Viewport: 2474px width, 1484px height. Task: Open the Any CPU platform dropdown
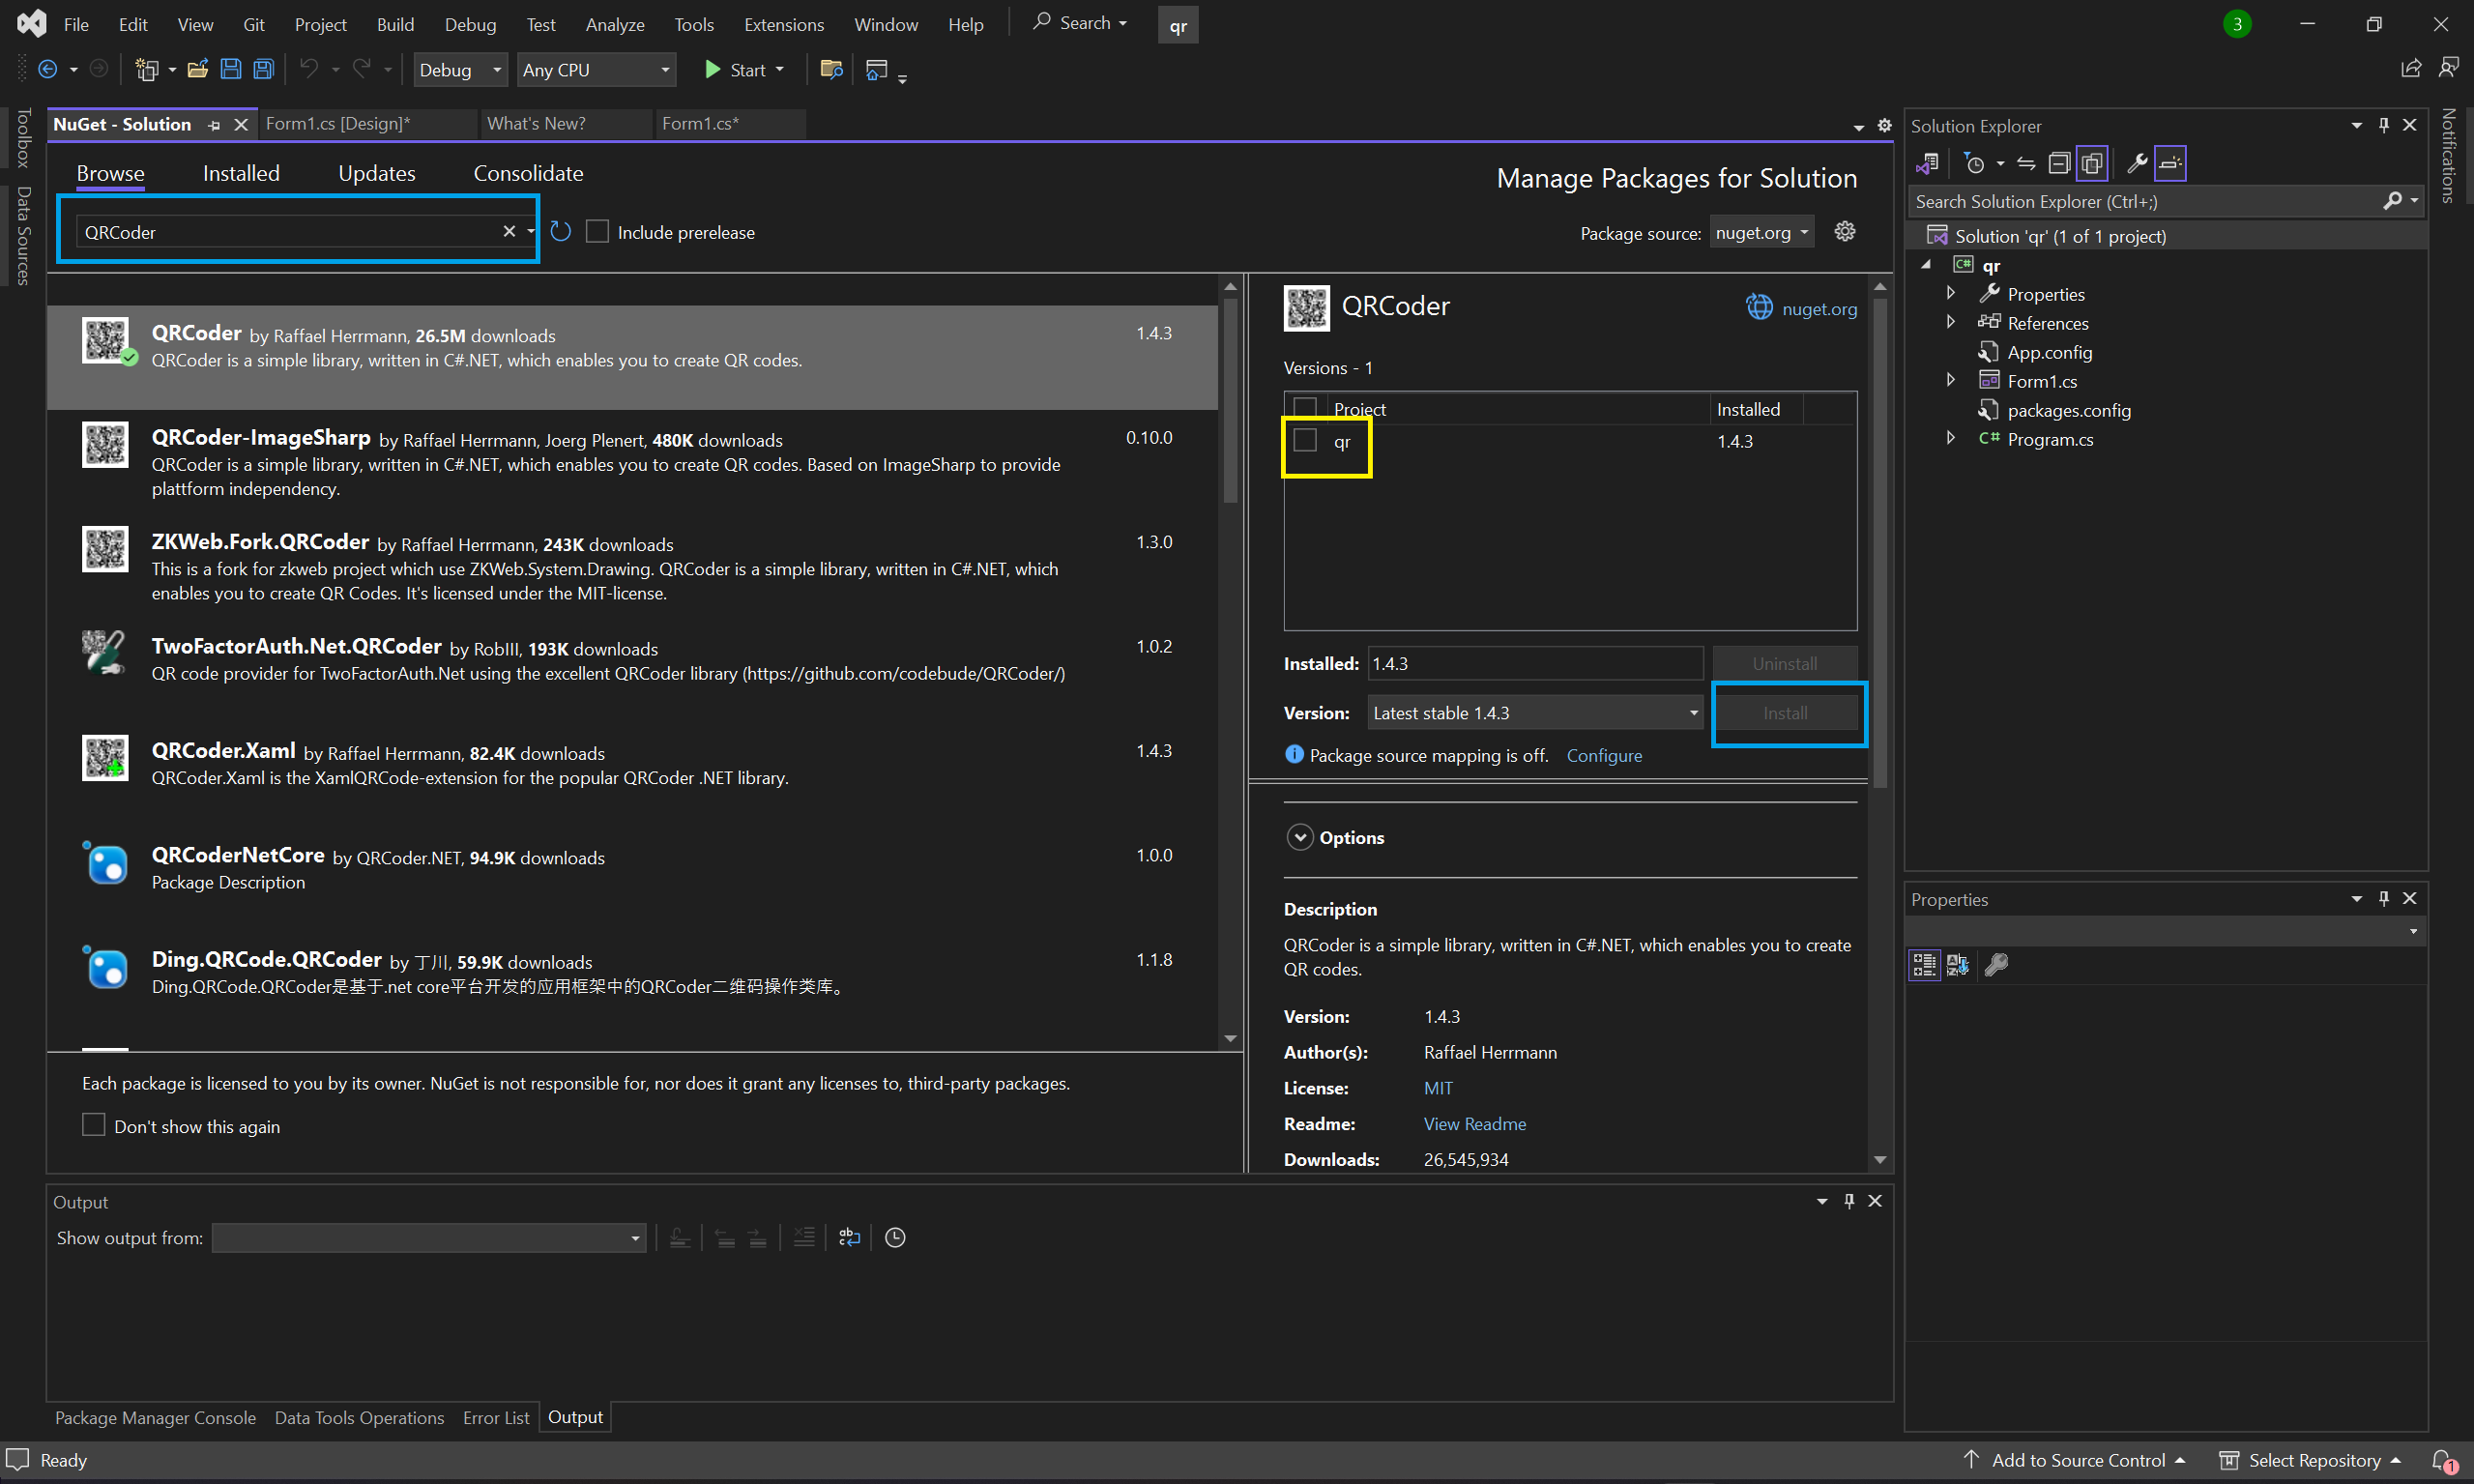(x=597, y=69)
